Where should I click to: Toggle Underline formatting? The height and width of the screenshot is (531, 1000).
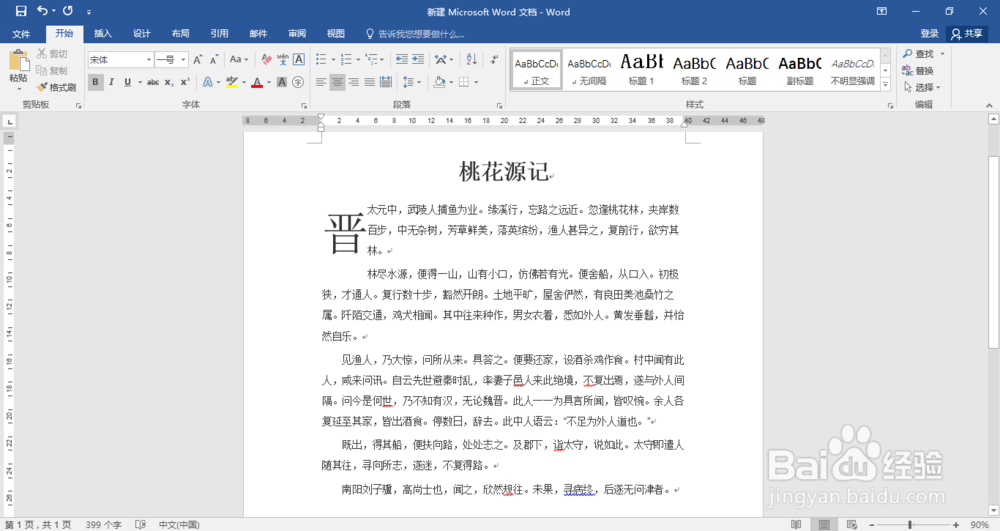click(128, 82)
